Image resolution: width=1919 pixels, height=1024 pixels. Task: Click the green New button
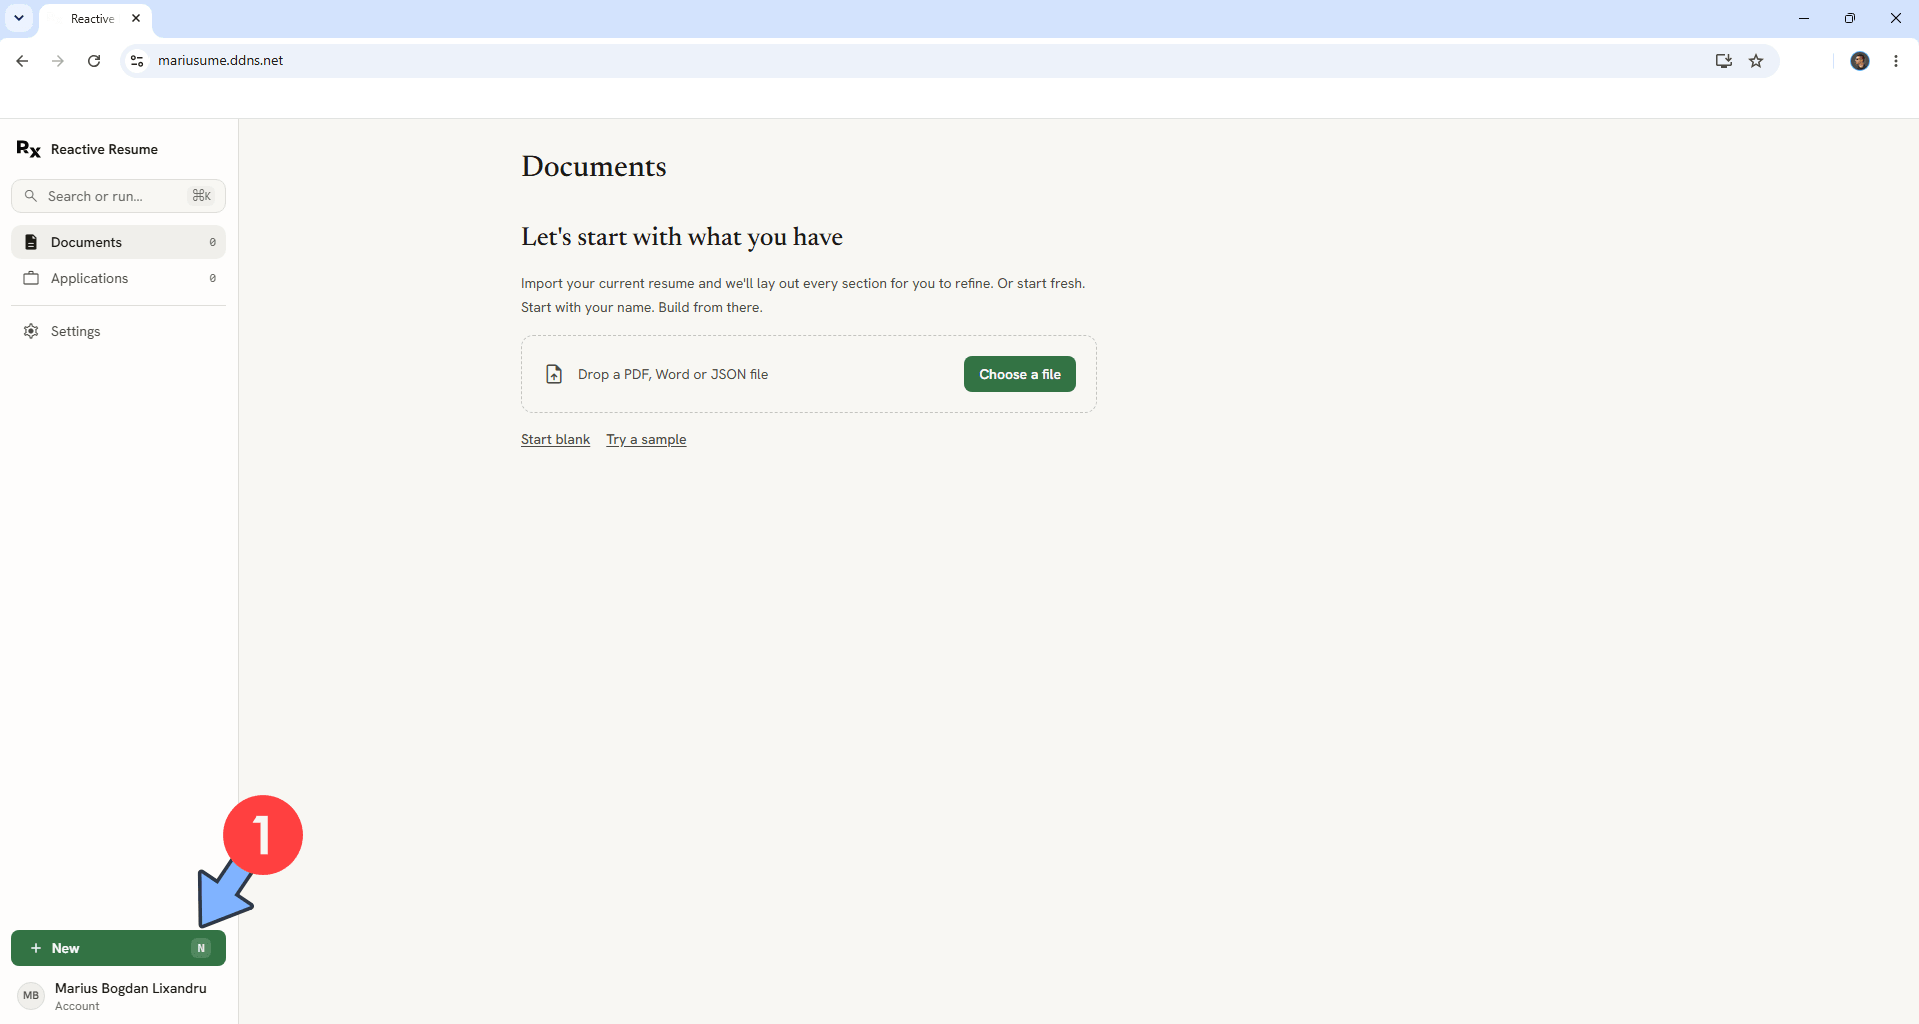pyautogui.click(x=118, y=948)
